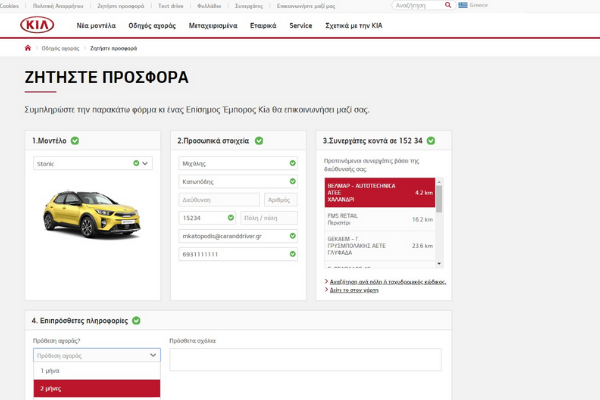Click the search magnifier icon
This screenshot has width=600, height=400.
(x=448, y=5)
